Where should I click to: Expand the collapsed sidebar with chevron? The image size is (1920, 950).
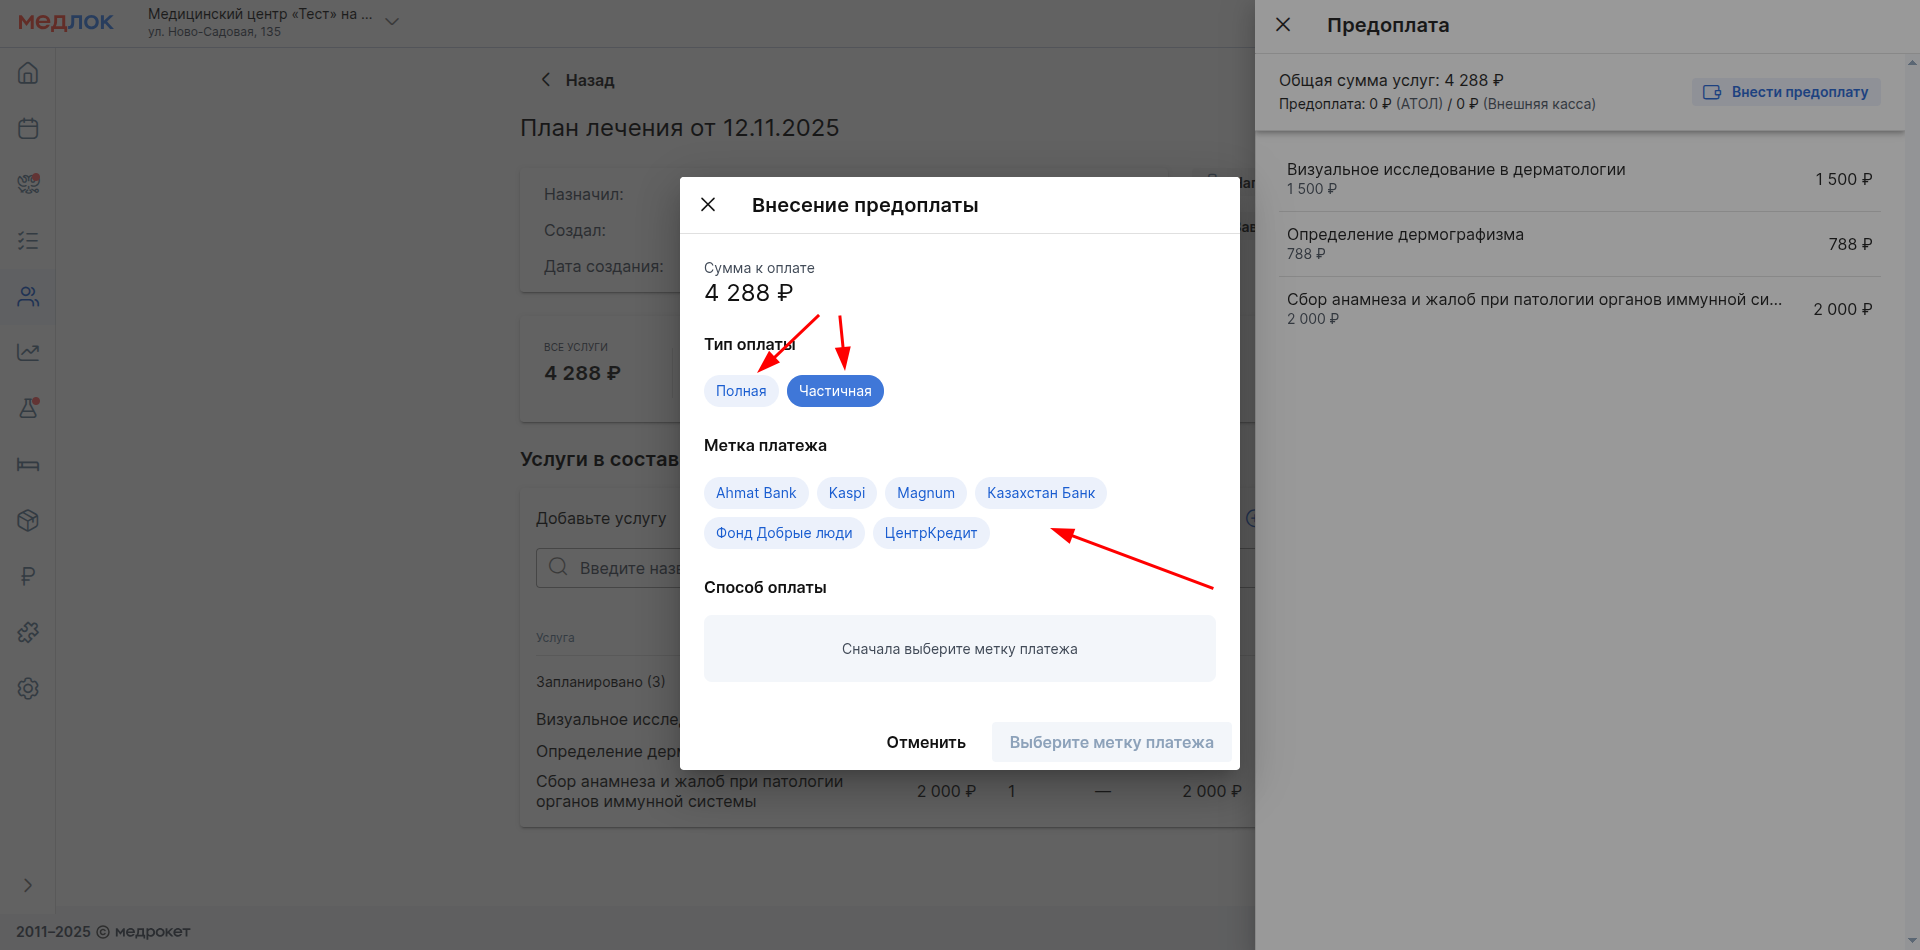pos(28,885)
